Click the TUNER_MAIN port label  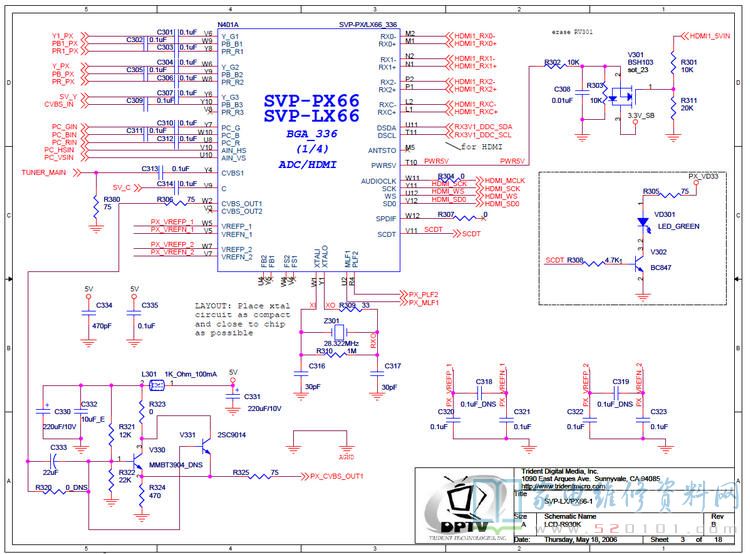44,172
